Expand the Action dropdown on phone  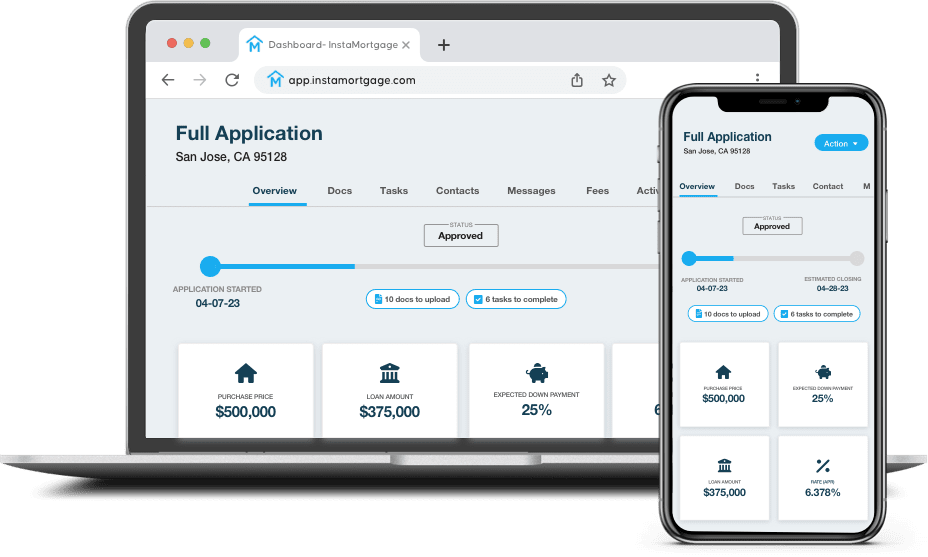pos(841,143)
